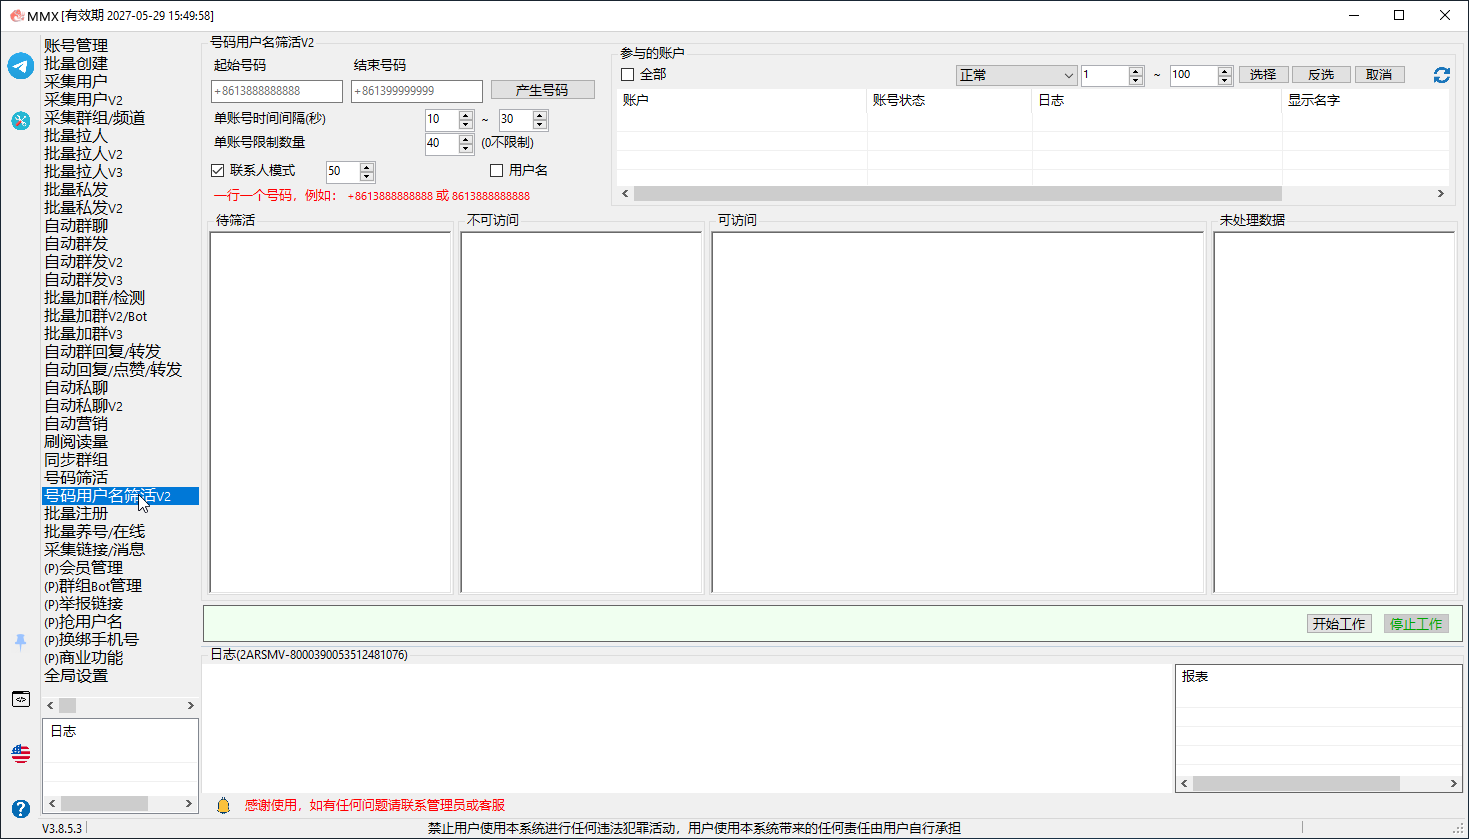Viewport: 1469px width, 839px height.
Task: Click the 显示名字 column header
Action: click(1366, 100)
